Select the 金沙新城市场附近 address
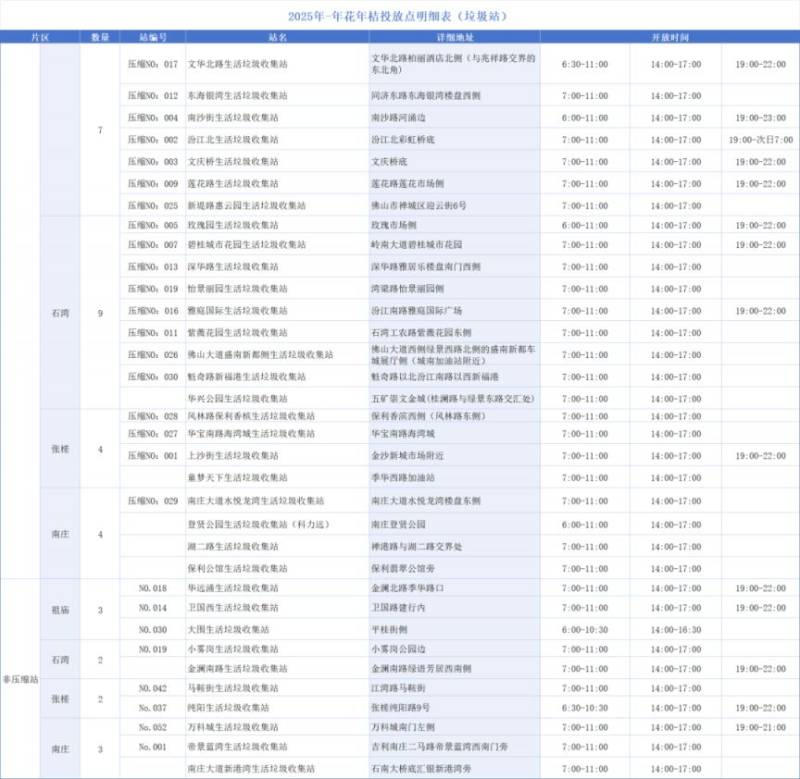This screenshot has width=800, height=779. [x=408, y=456]
